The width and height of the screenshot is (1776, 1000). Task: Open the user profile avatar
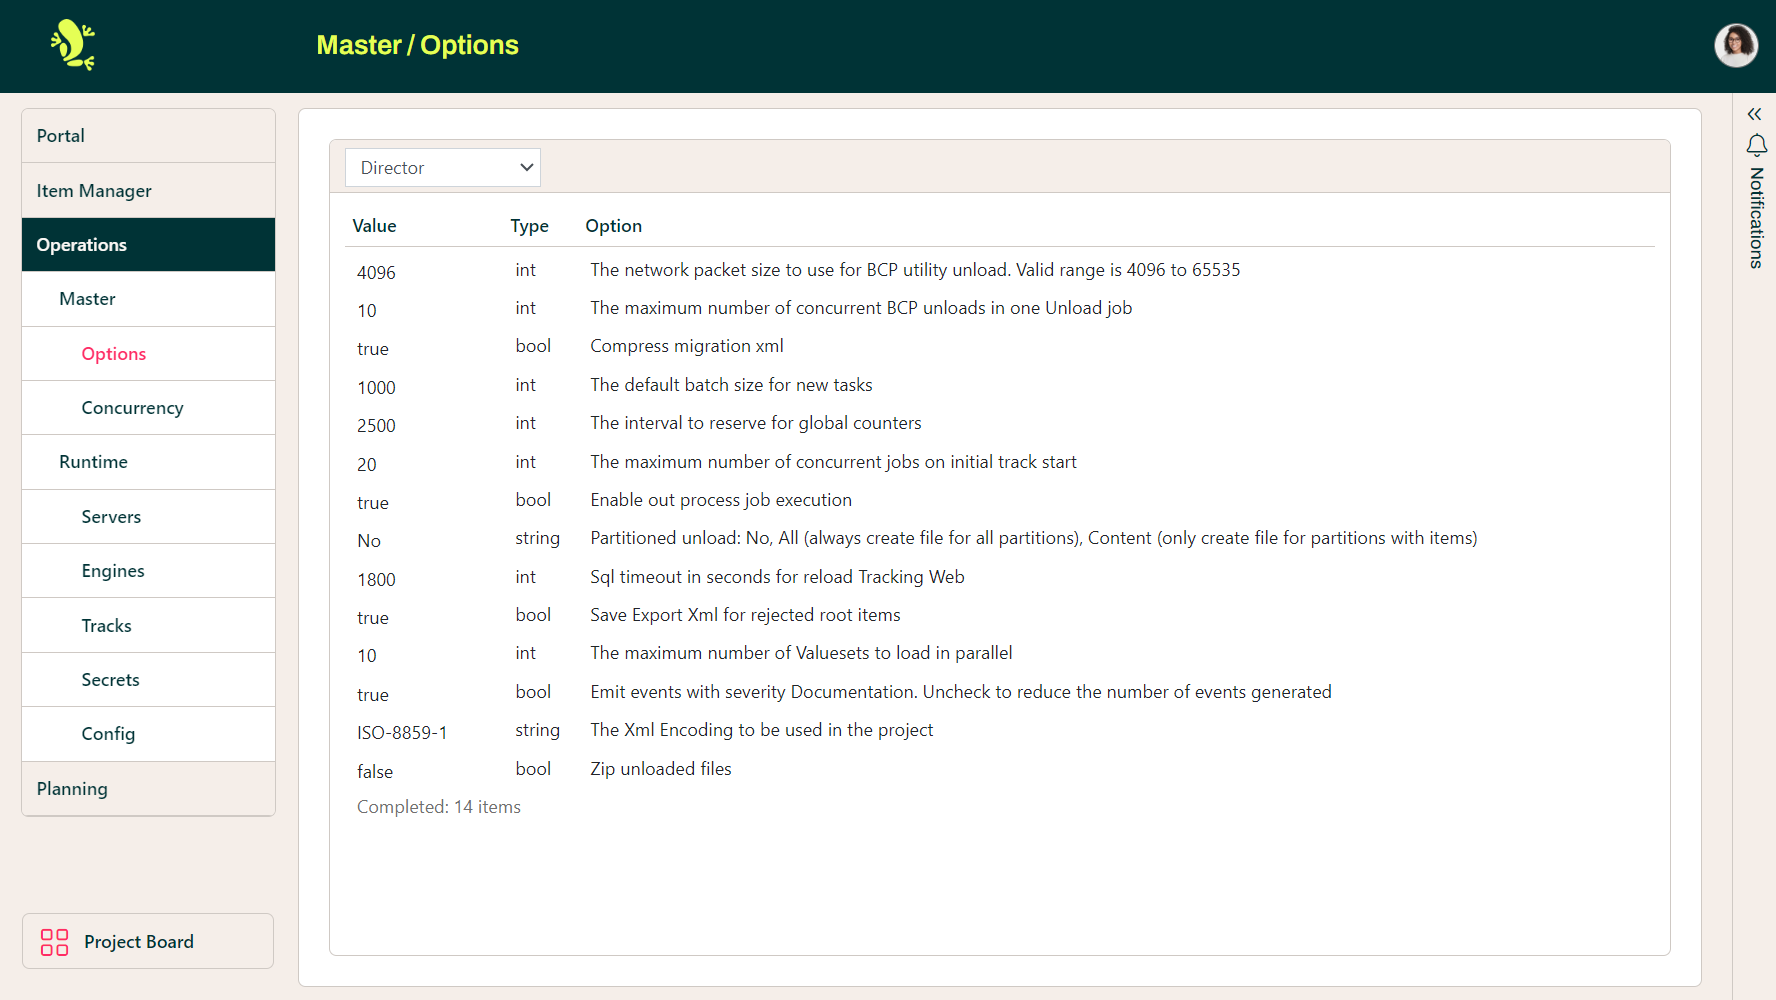(x=1736, y=45)
